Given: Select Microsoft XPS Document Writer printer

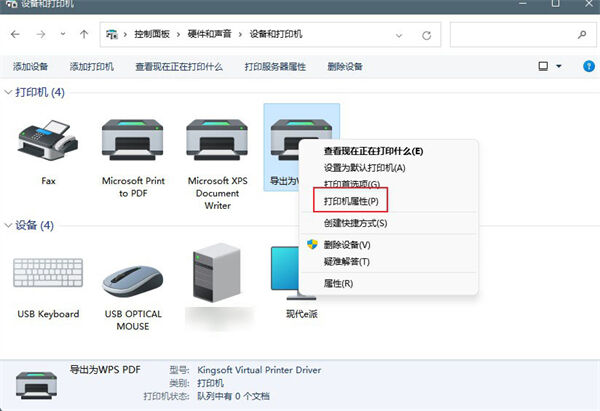Looking at the screenshot, I should (217, 140).
